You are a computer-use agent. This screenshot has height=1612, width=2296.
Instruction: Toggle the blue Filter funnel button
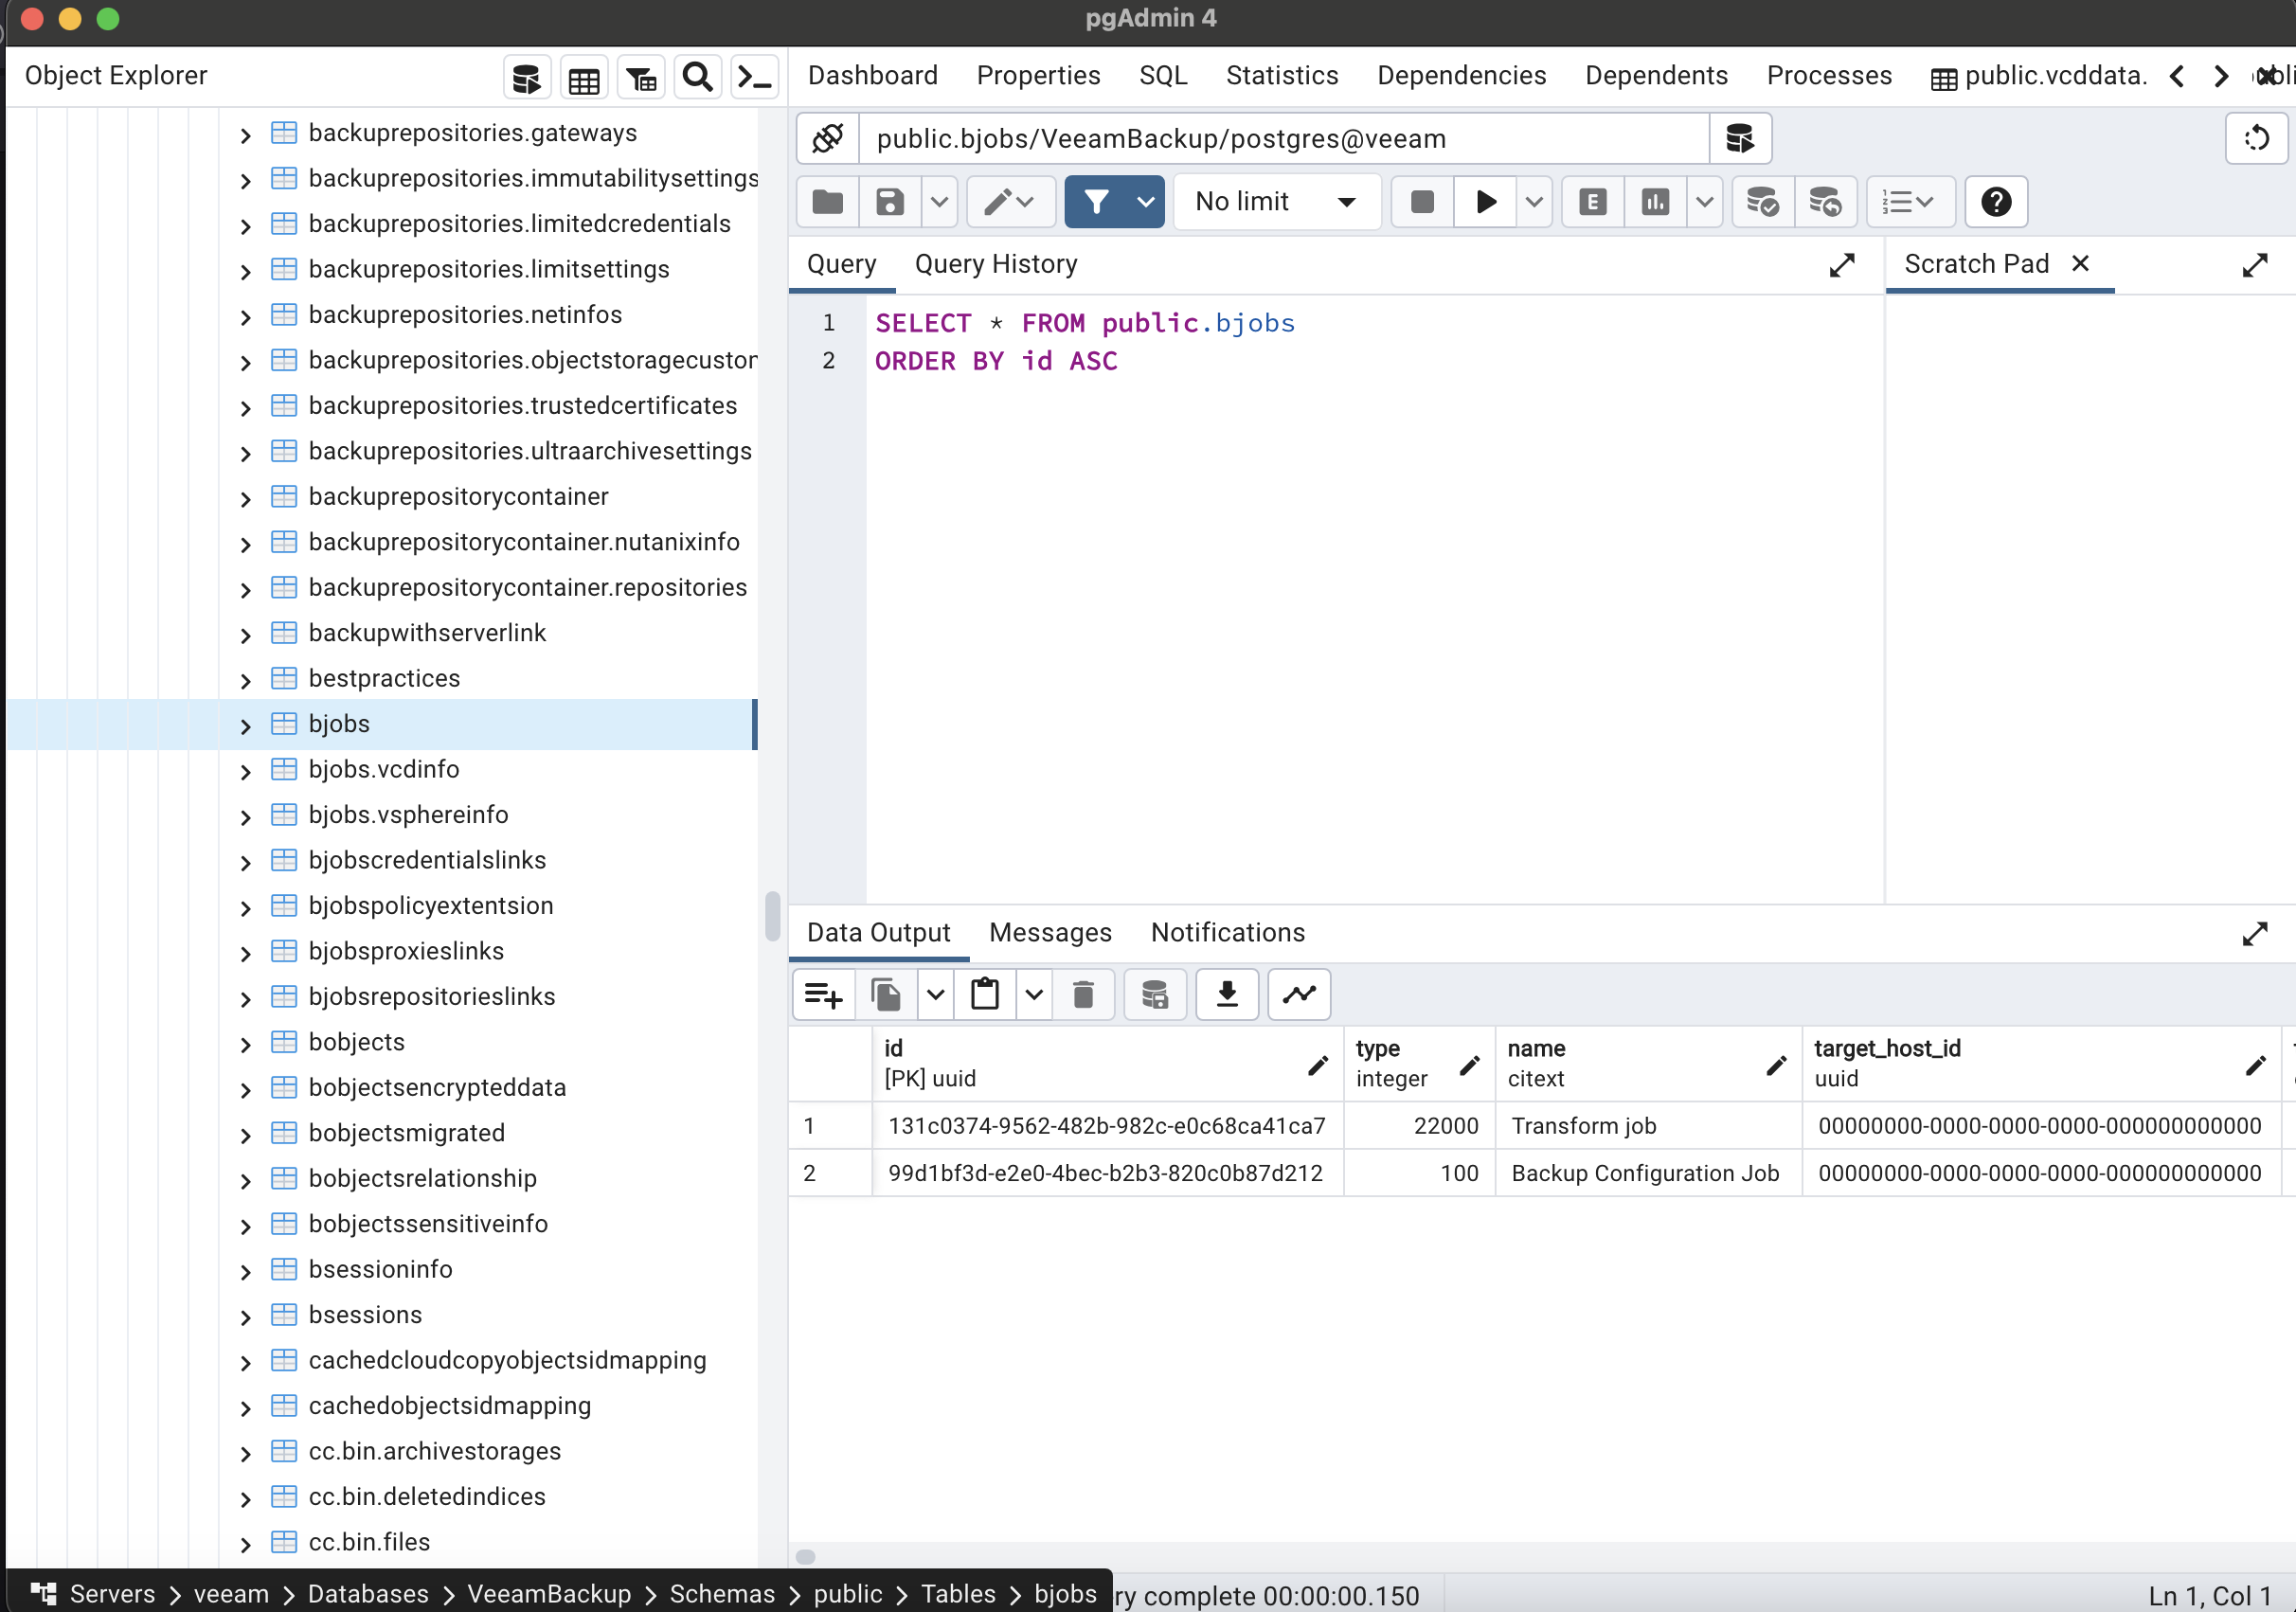pos(1097,202)
